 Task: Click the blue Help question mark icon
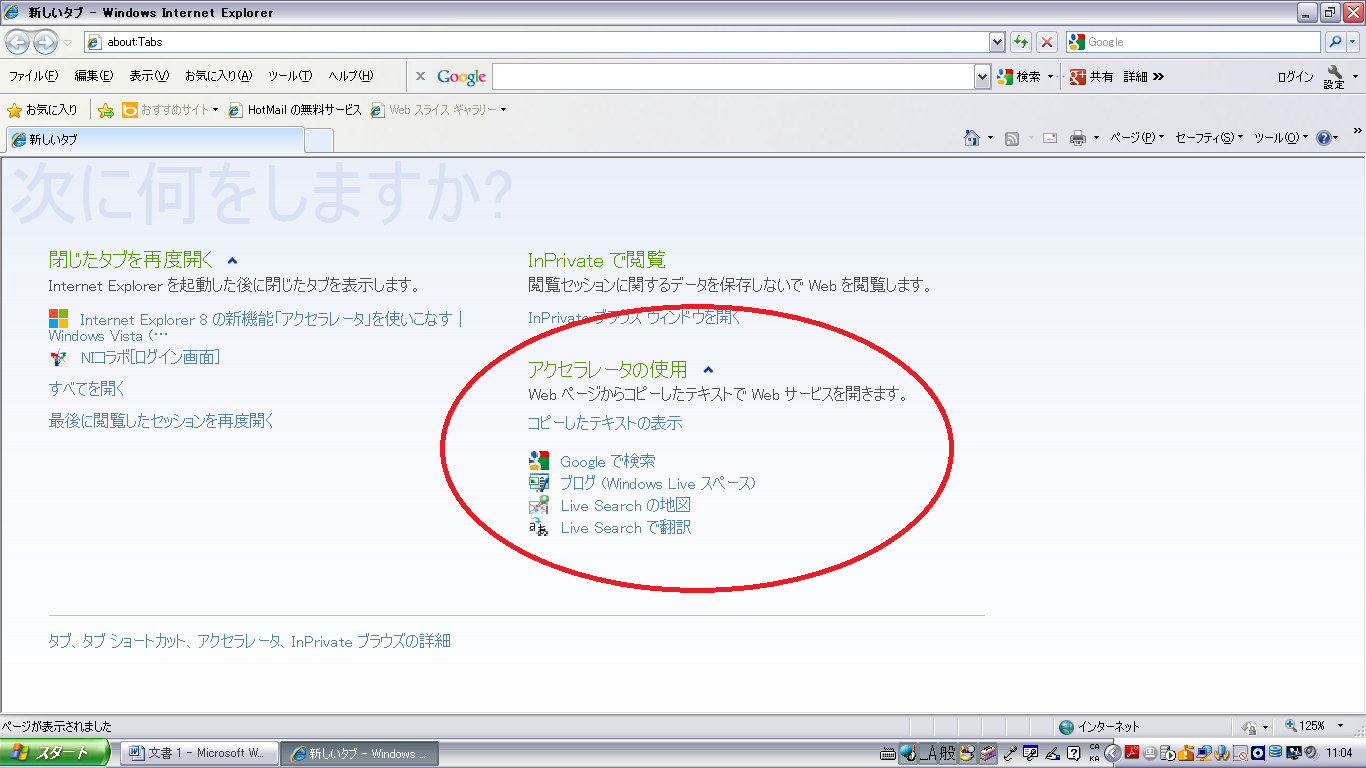coord(1324,138)
